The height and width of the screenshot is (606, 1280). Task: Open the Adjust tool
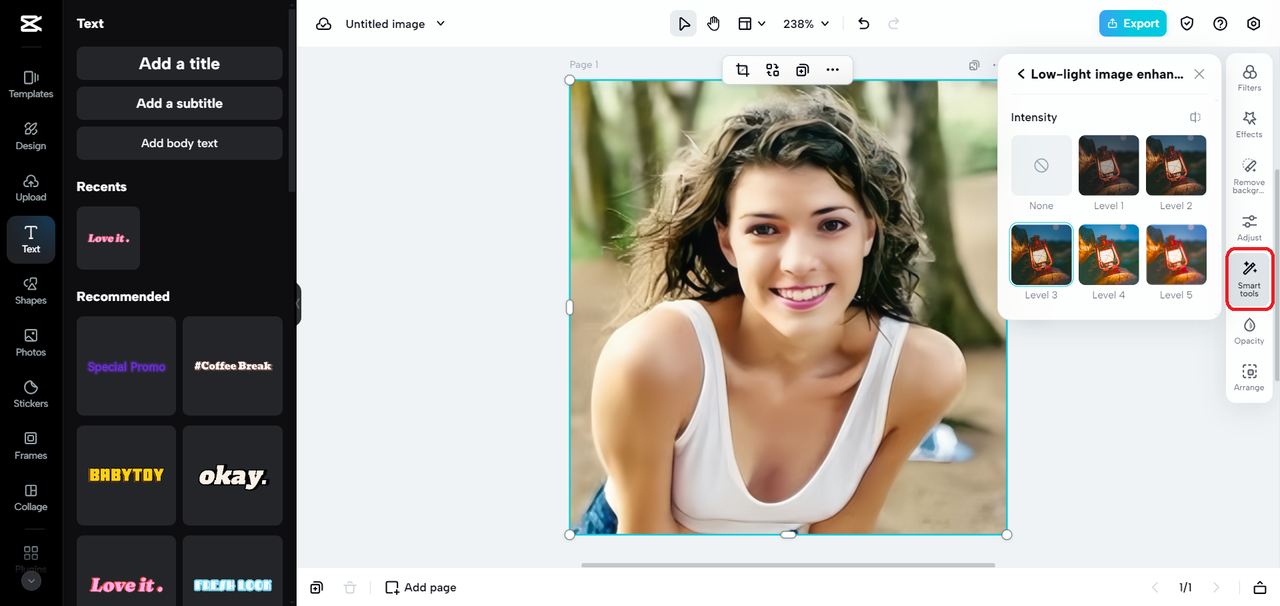pos(1249,227)
